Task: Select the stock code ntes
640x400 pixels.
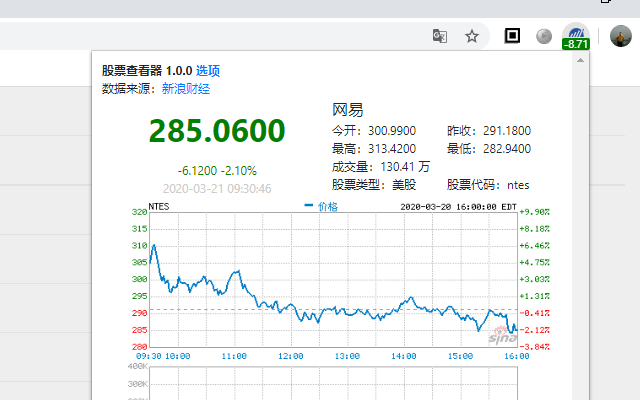Action: [518, 185]
